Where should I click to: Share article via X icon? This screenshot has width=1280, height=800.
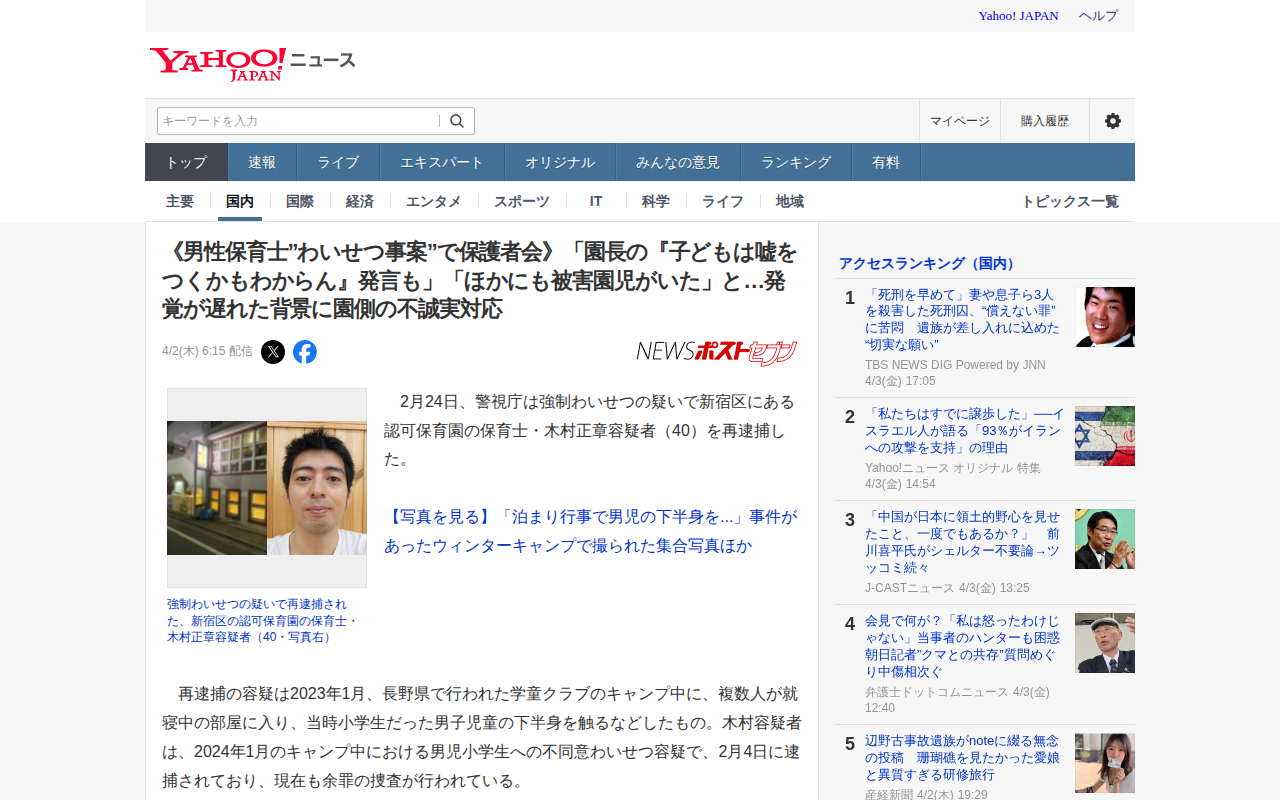[273, 352]
